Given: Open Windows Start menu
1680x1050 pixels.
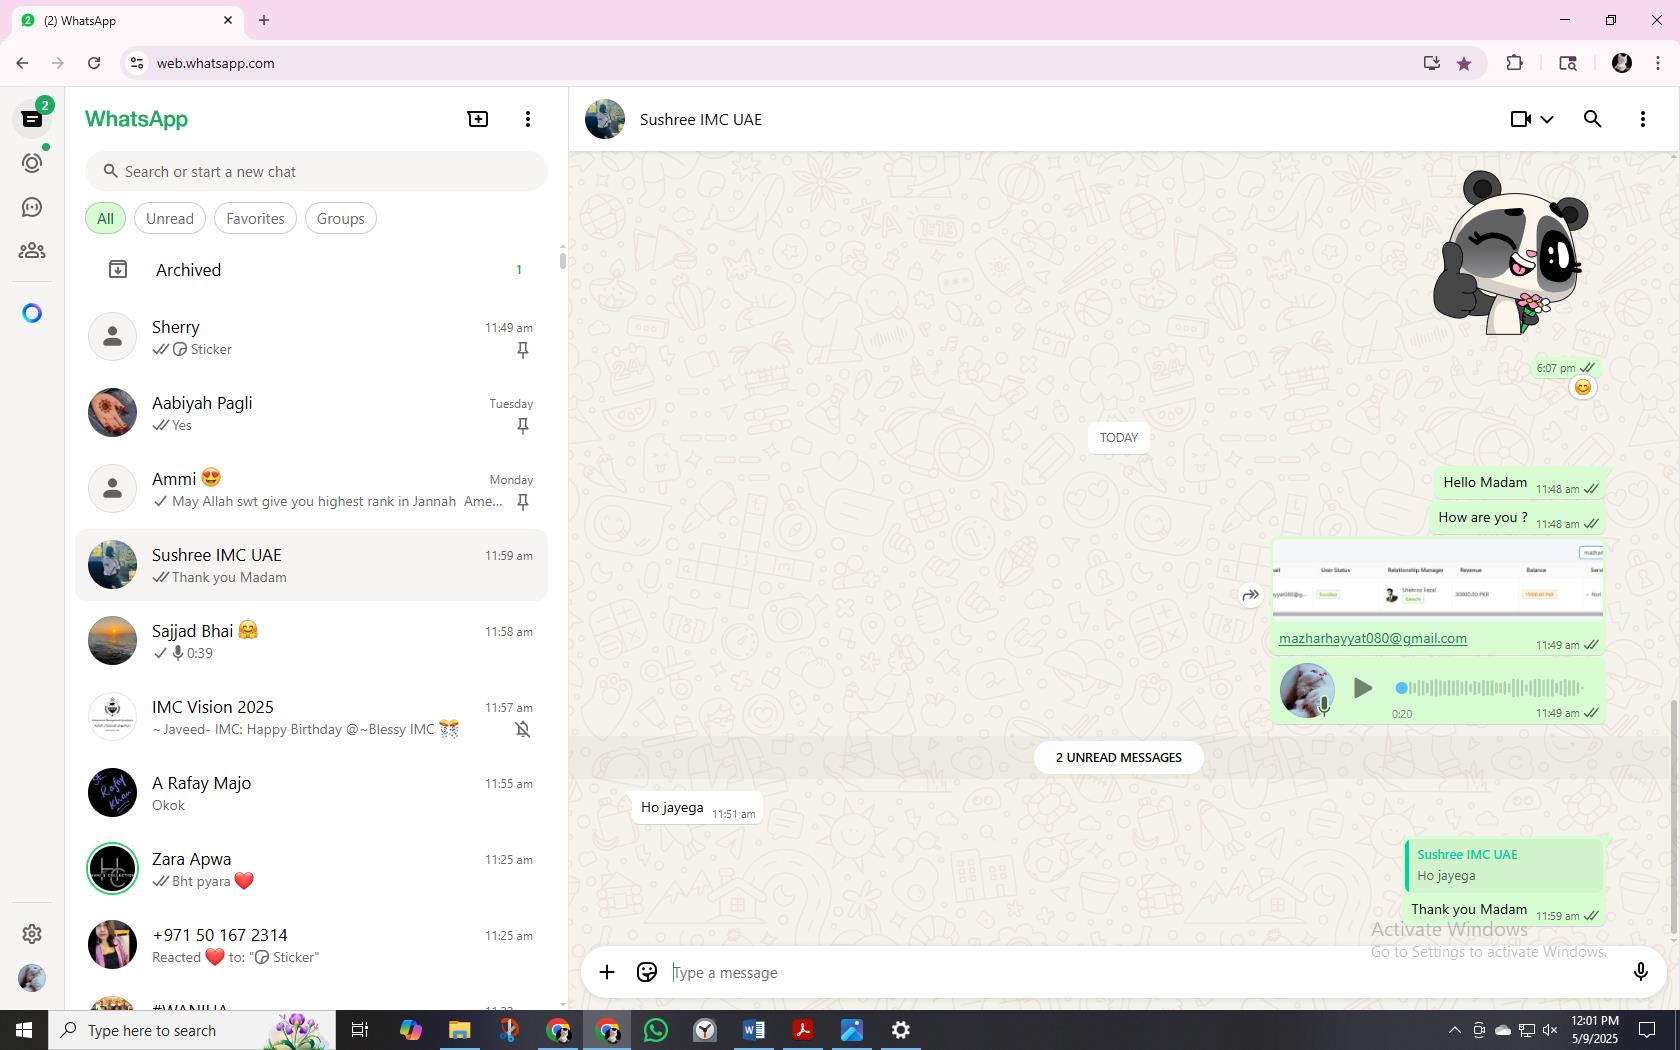Looking at the screenshot, I should [x=24, y=1030].
